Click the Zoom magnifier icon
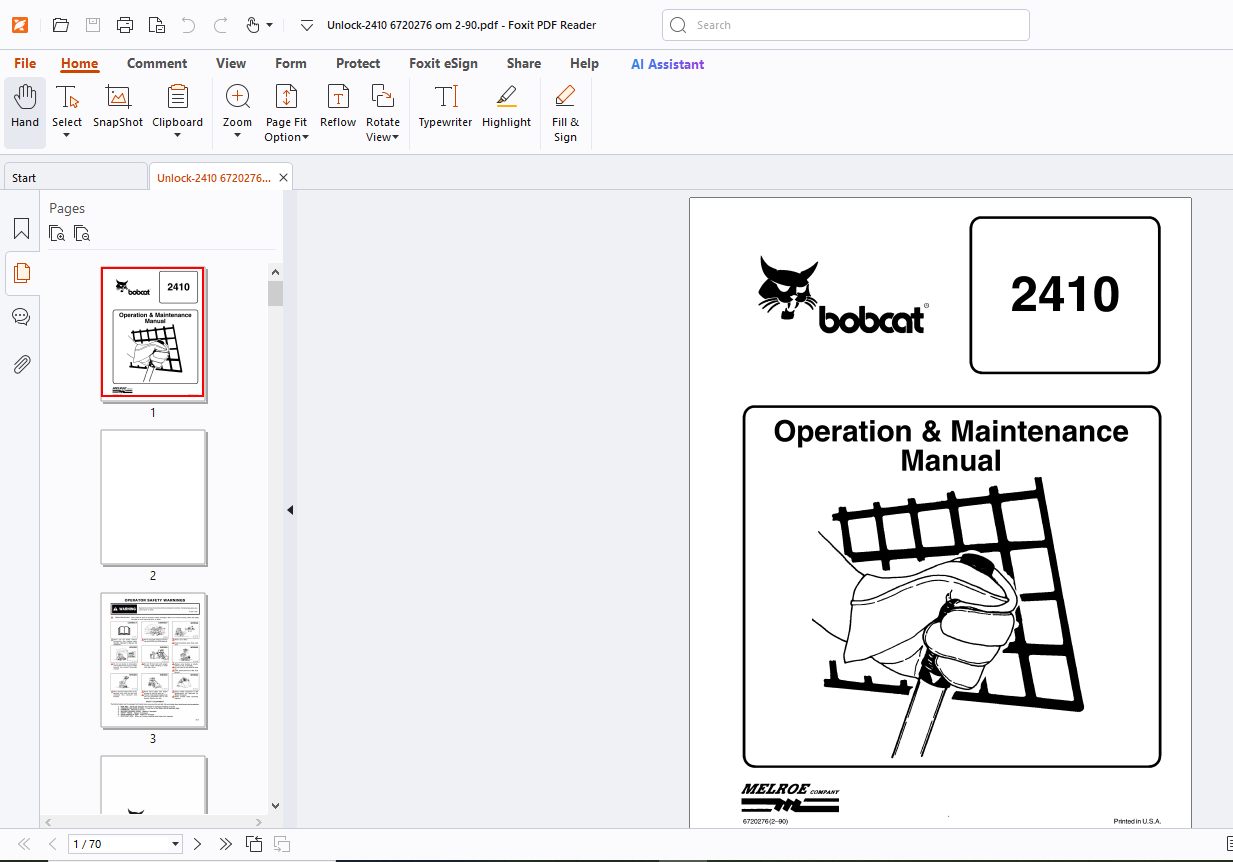 tap(238, 96)
